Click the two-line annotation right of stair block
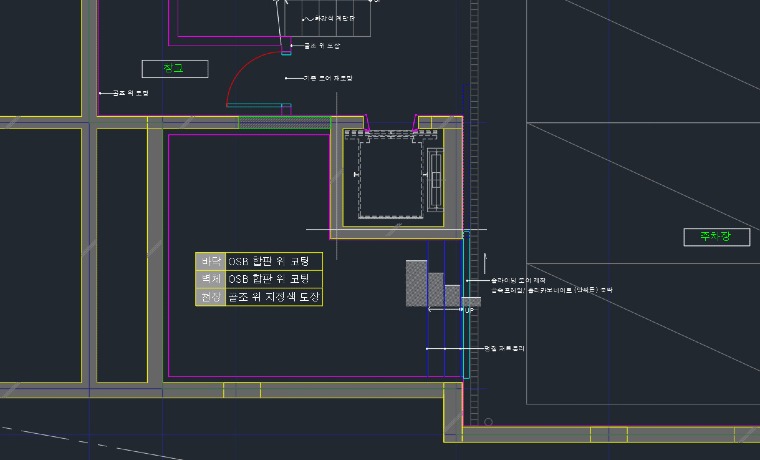This screenshot has height=460, width=760. pyautogui.click(x=550, y=285)
